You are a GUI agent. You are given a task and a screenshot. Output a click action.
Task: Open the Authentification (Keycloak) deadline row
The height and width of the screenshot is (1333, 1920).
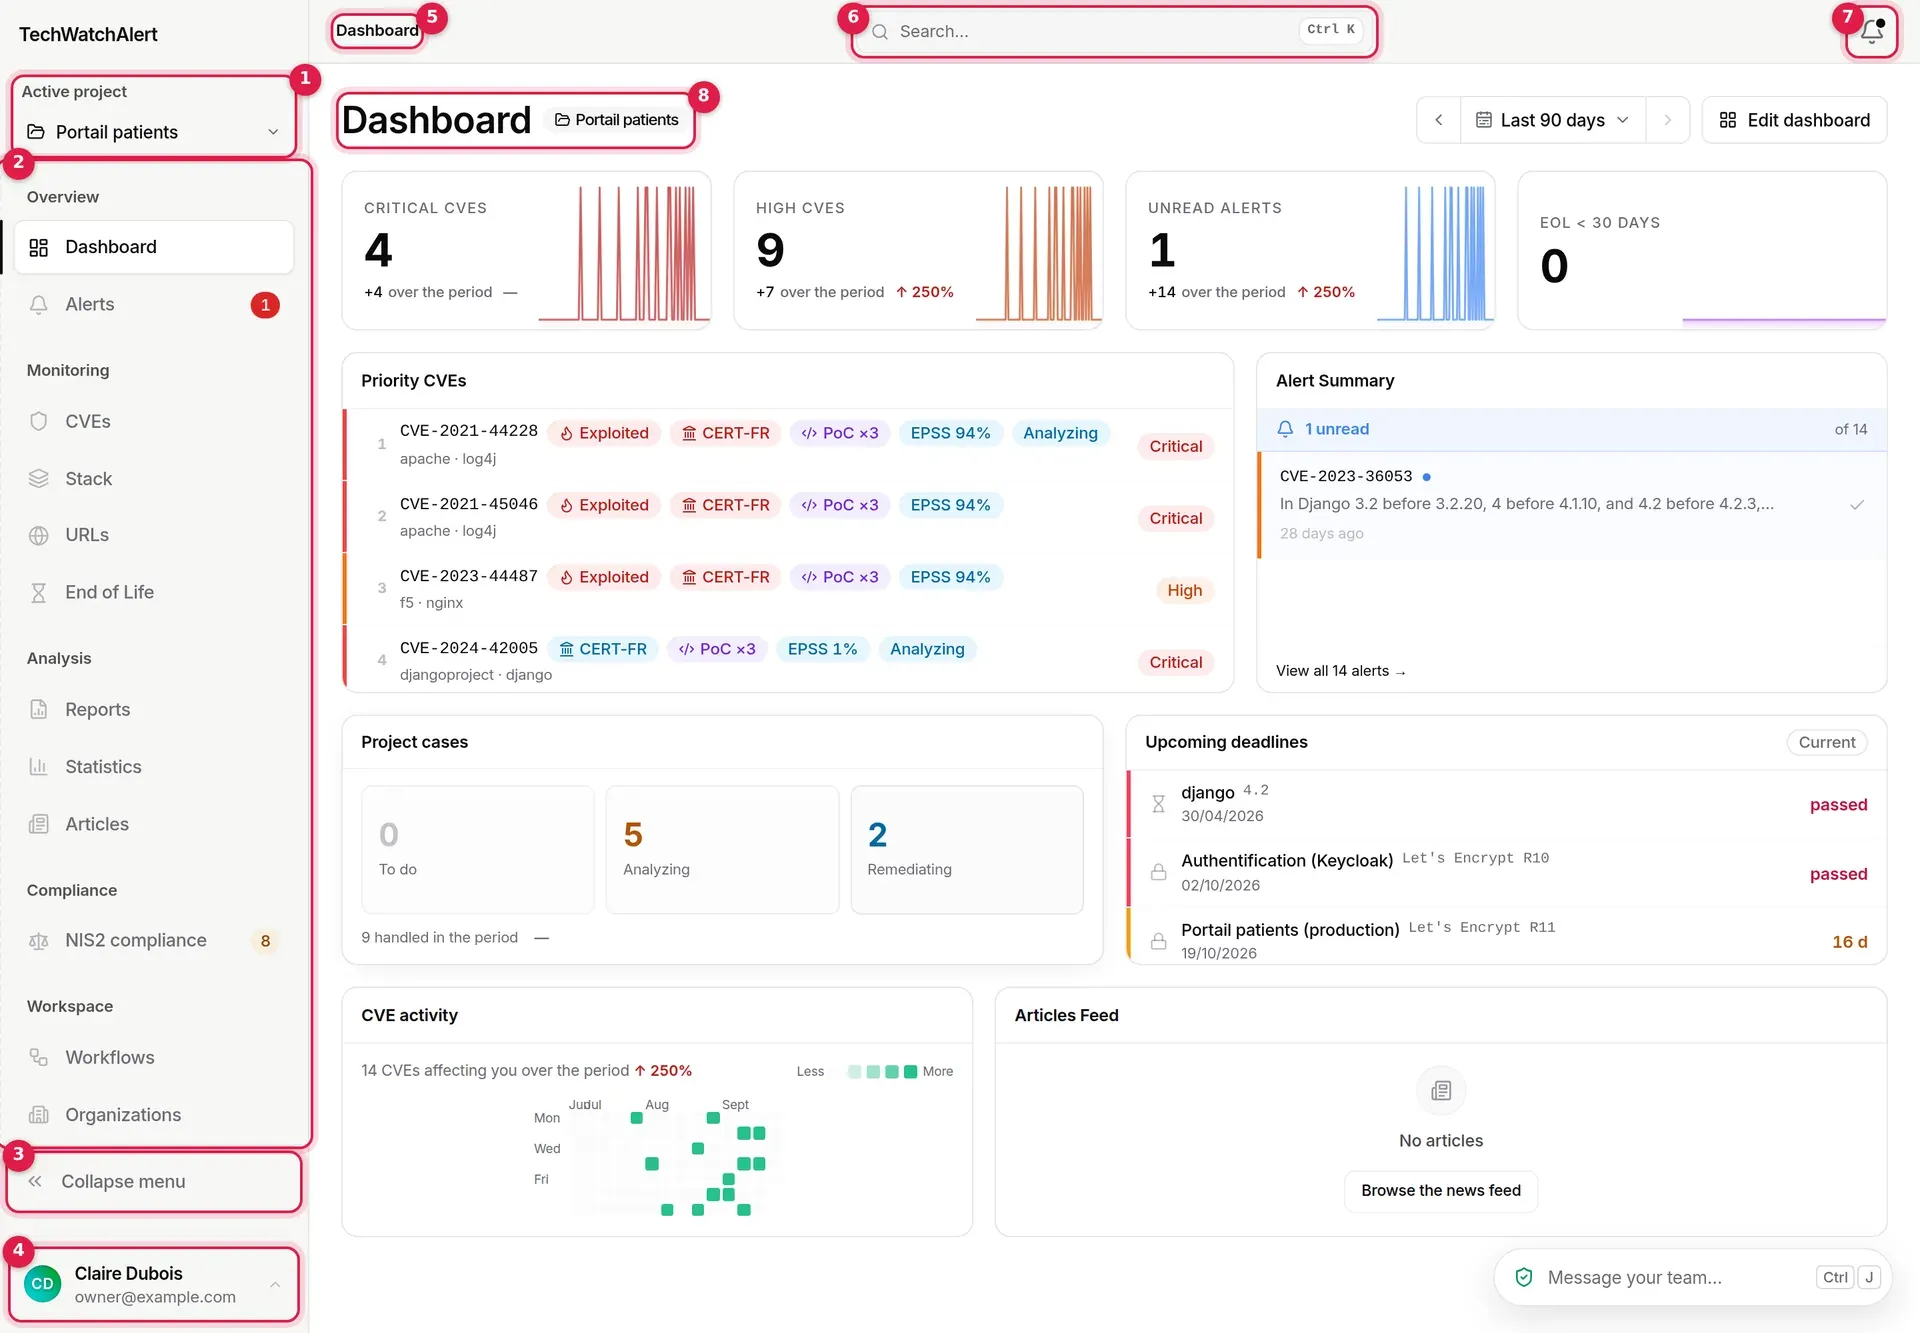click(1507, 873)
